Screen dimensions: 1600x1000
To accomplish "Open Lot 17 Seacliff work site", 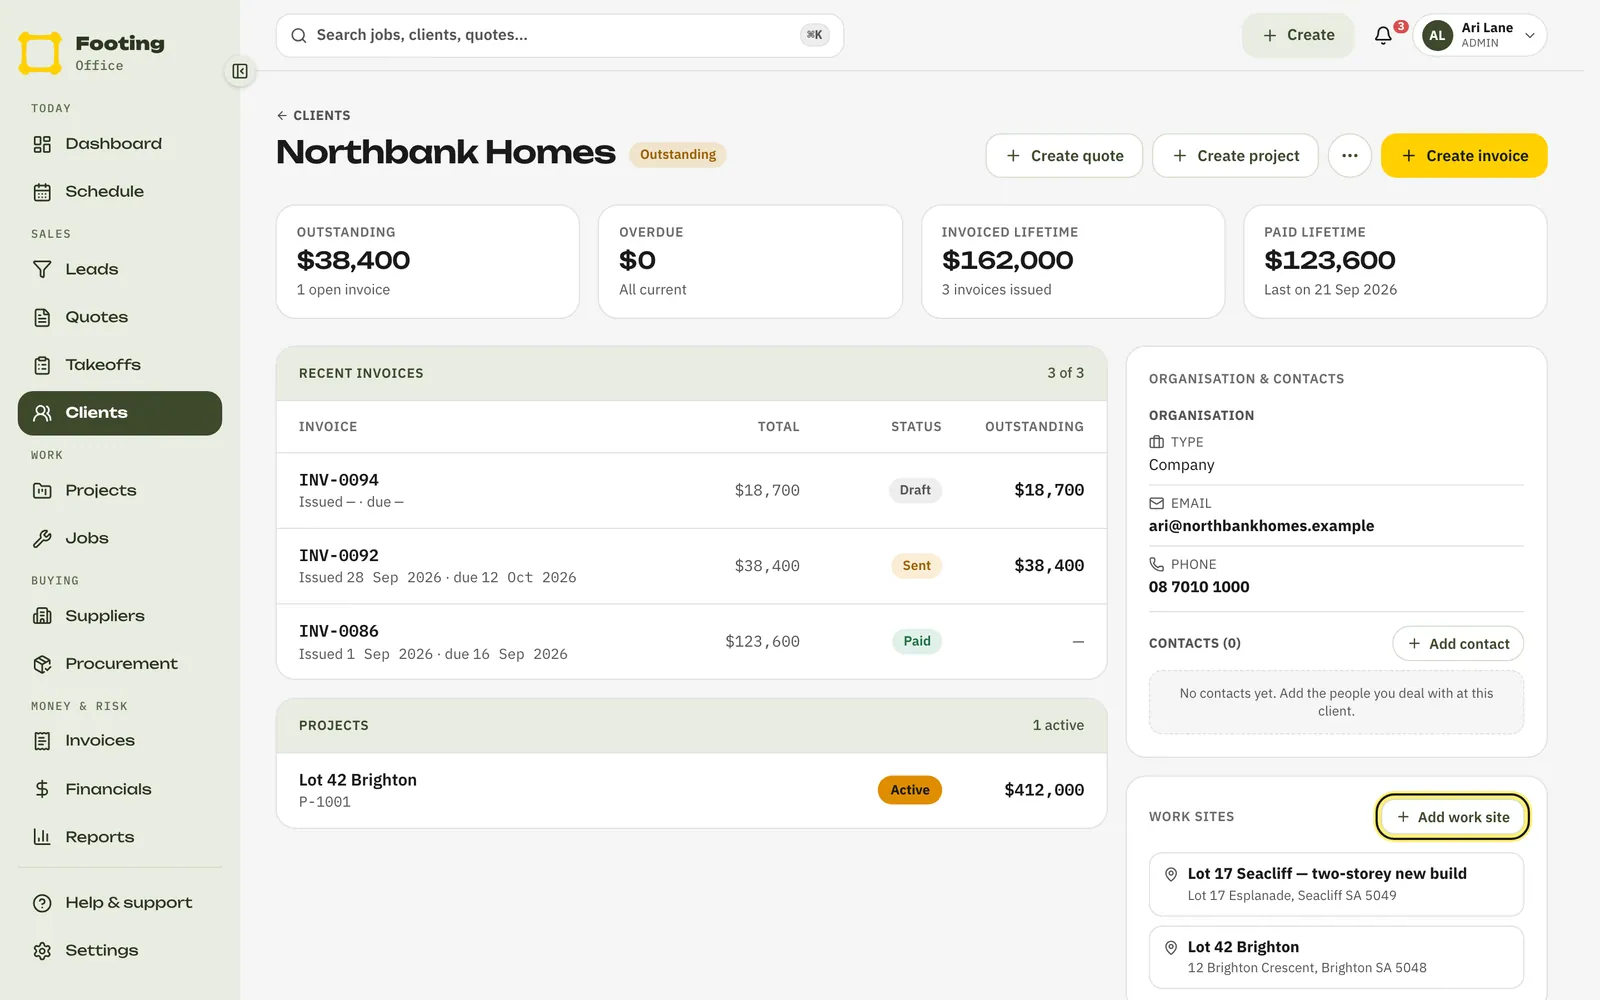I will pos(1336,884).
